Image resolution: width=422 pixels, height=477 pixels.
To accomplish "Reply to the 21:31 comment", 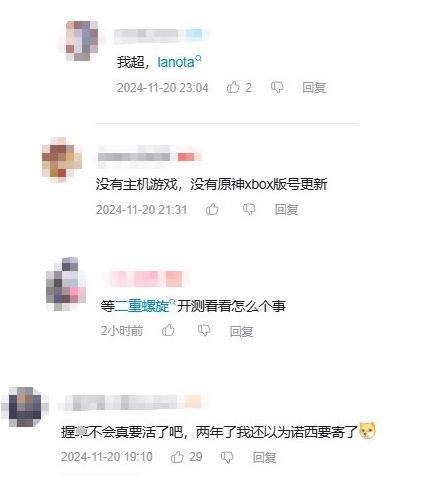I will coord(286,209).
